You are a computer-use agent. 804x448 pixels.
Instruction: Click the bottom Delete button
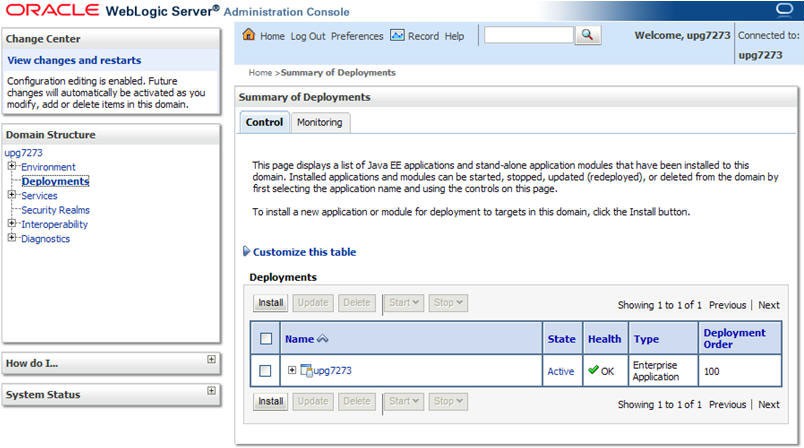pyautogui.click(x=357, y=401)
